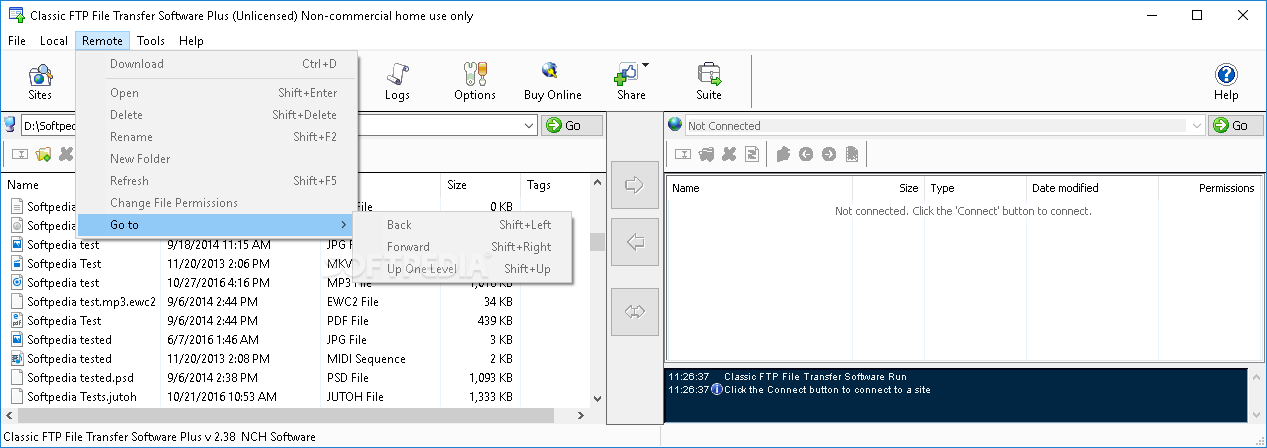The width and height of the screenshot is (1267, 448).
Task: Click the last remote pane toolbar icon
Action: click(852, 154)
